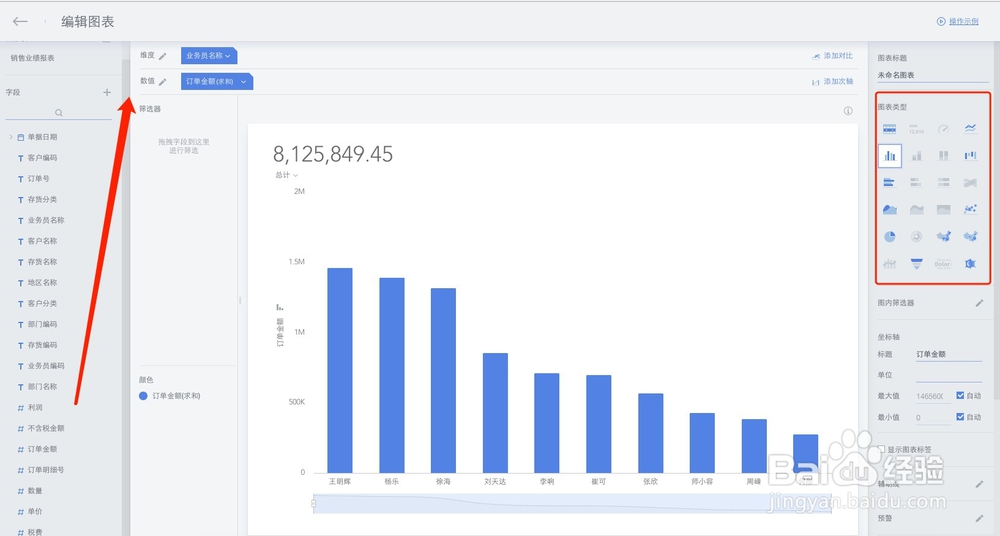Select the scatter plot chart type icon
Image resolution: width=1000 pixels, height=536 pixels.
pyautogui.click(x=969, y=210)
